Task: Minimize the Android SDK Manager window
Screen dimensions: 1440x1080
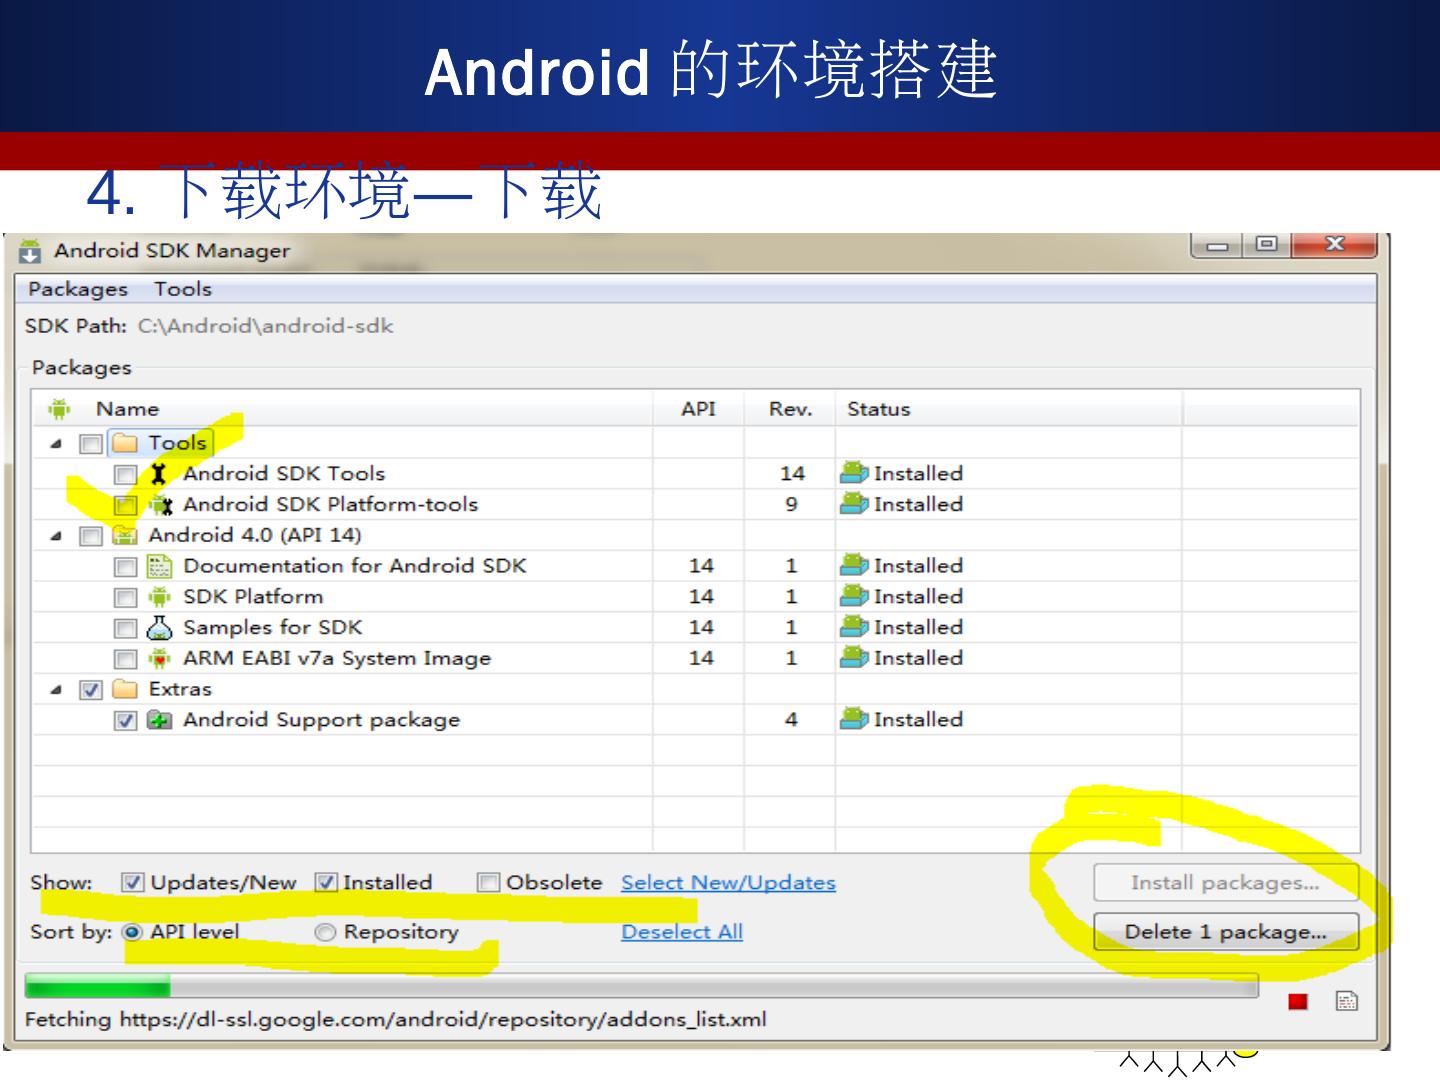Action: [x=1217, y=245]
